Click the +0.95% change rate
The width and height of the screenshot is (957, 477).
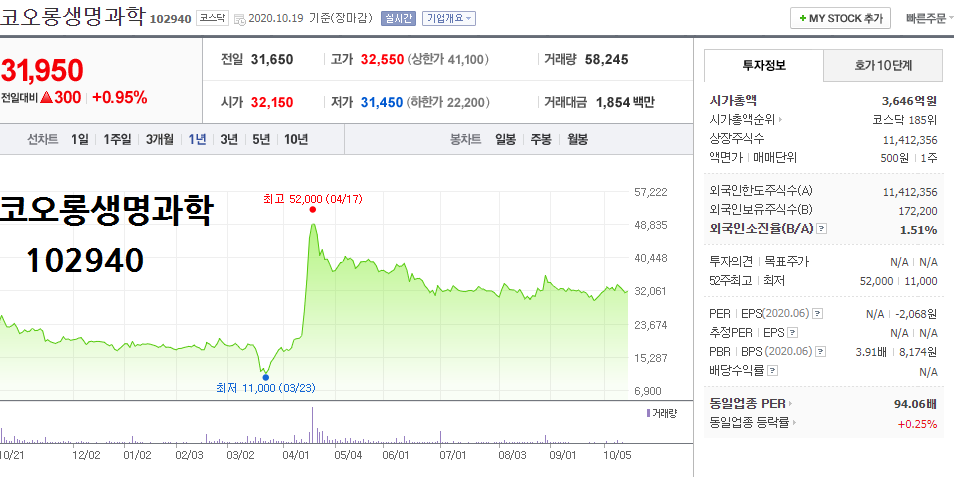(x=120, y=98)
